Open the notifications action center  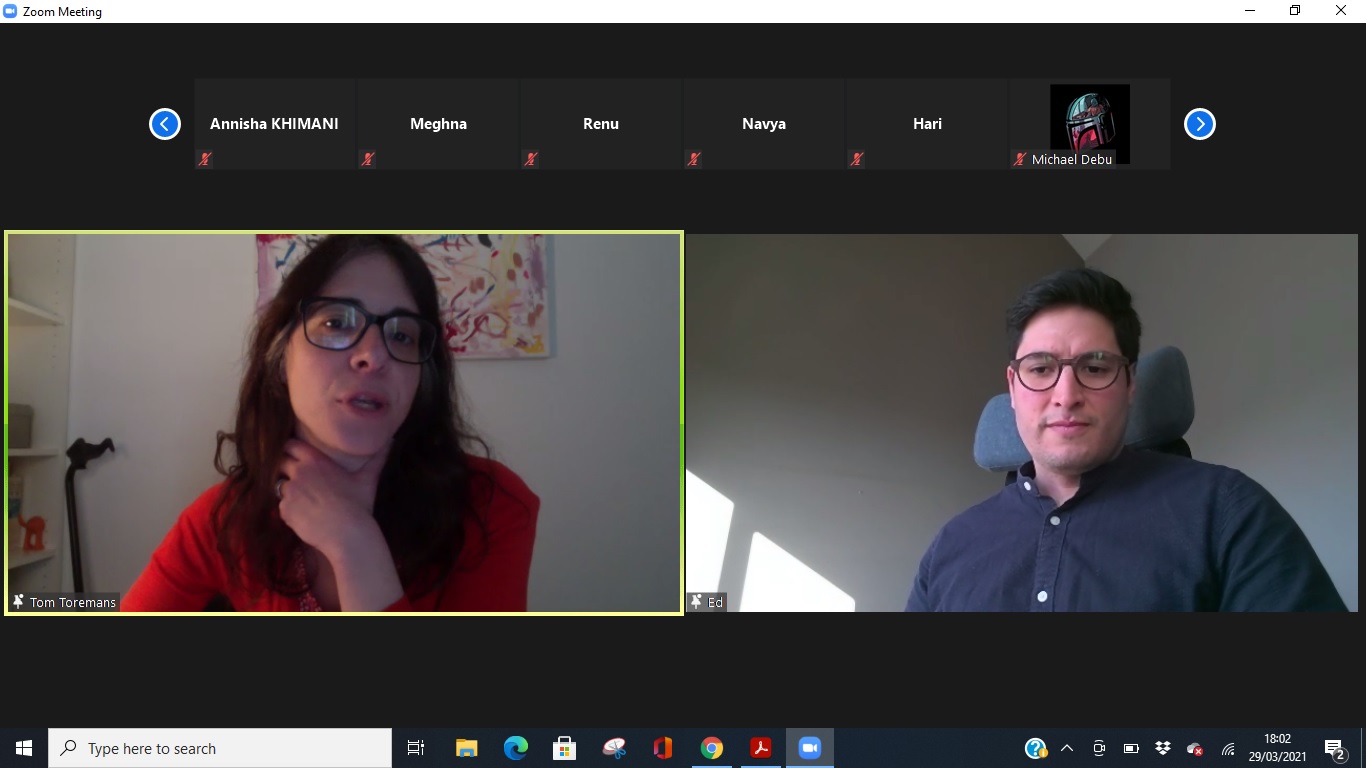pos(1334,748)
